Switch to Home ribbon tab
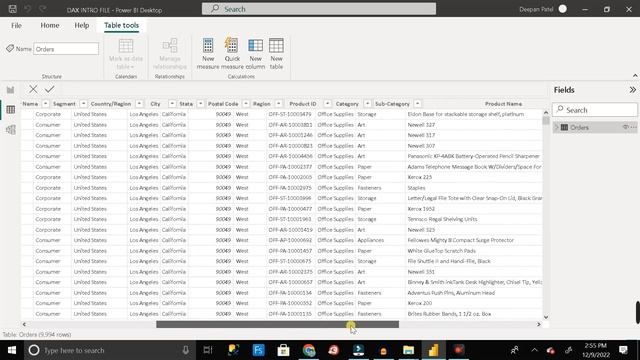This screenshot has width=640, height=360. (50, 25)
